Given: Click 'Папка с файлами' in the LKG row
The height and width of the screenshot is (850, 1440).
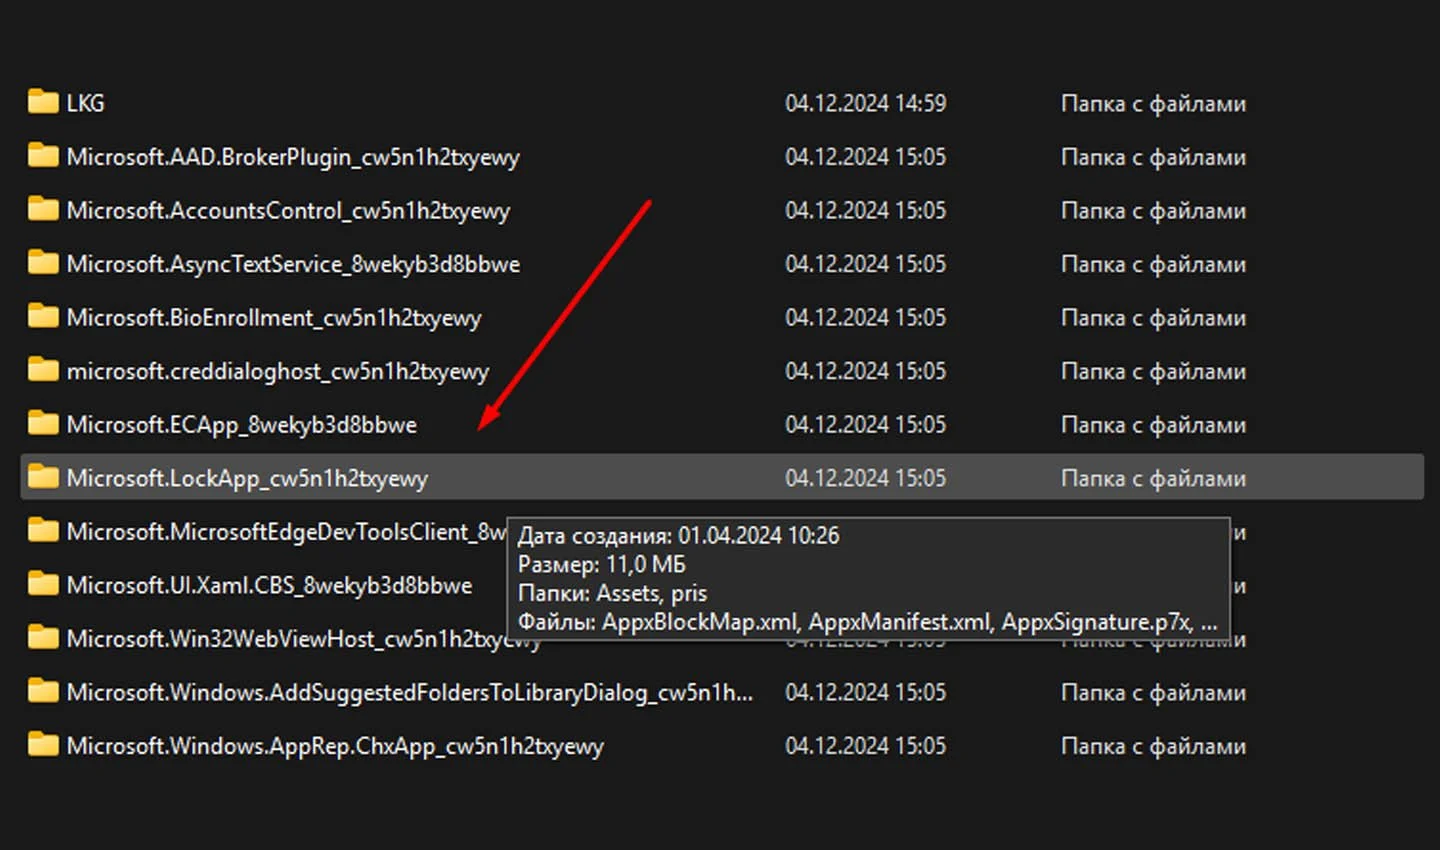Looking at the screenshot, I should click(1153, 103).
